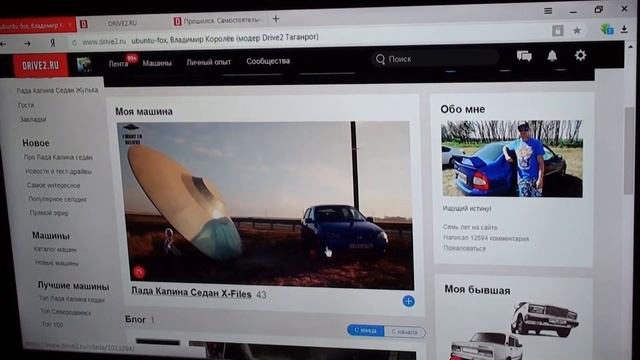This screenshot has width=640, height=360.
Task: Open the Закладки sidebar link
Action: (x=33, y=119)
